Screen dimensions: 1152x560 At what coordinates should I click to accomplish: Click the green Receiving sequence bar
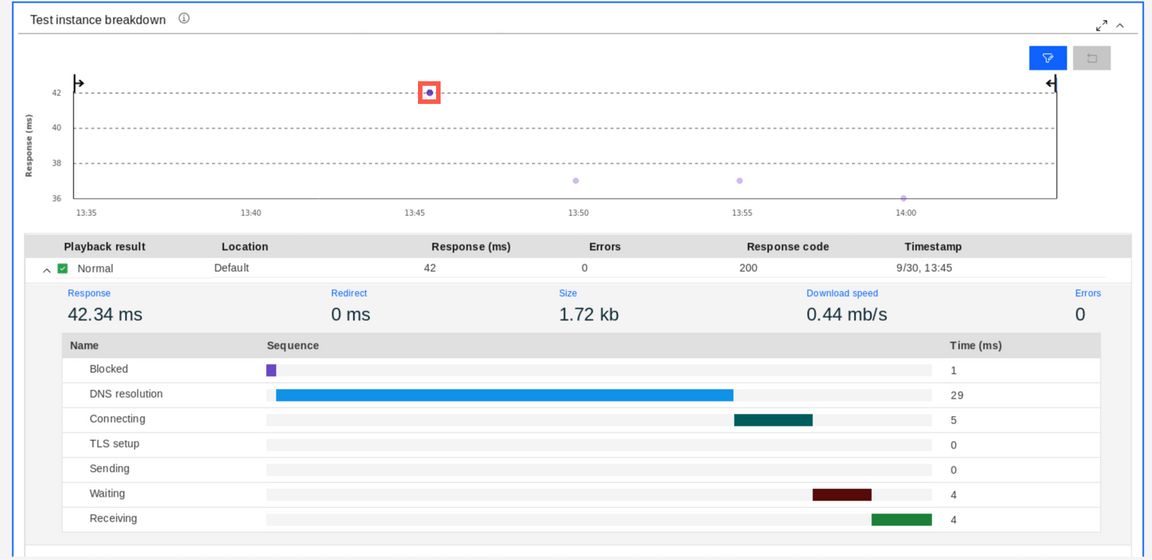point(901,520)
